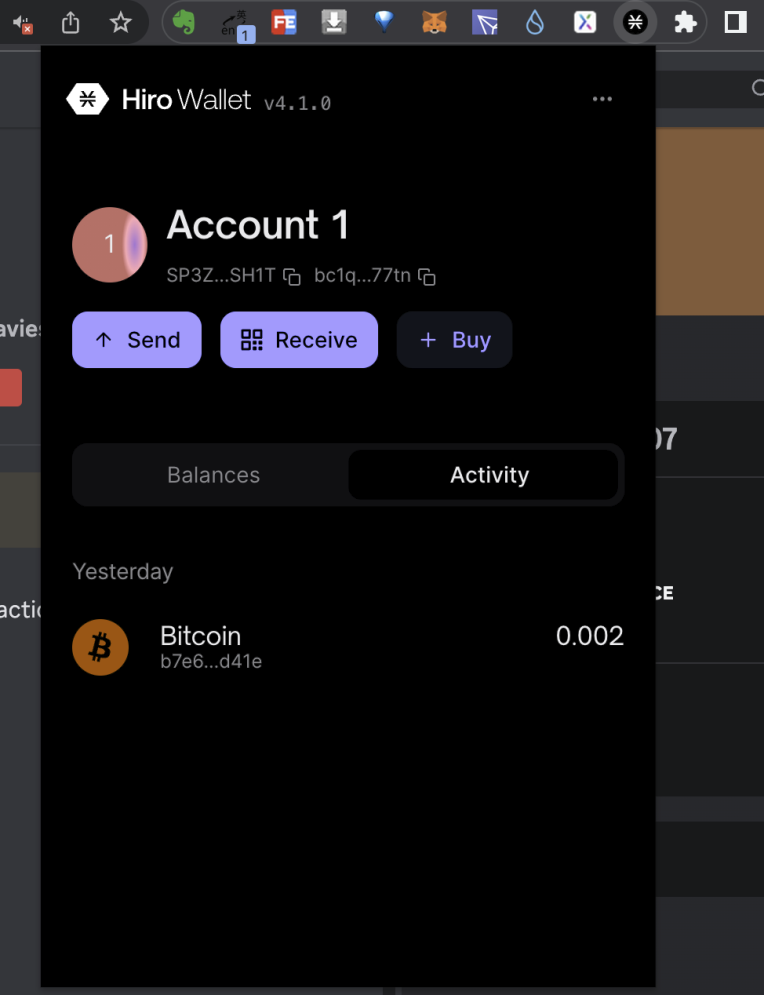Click the Send button

(137, 340)
